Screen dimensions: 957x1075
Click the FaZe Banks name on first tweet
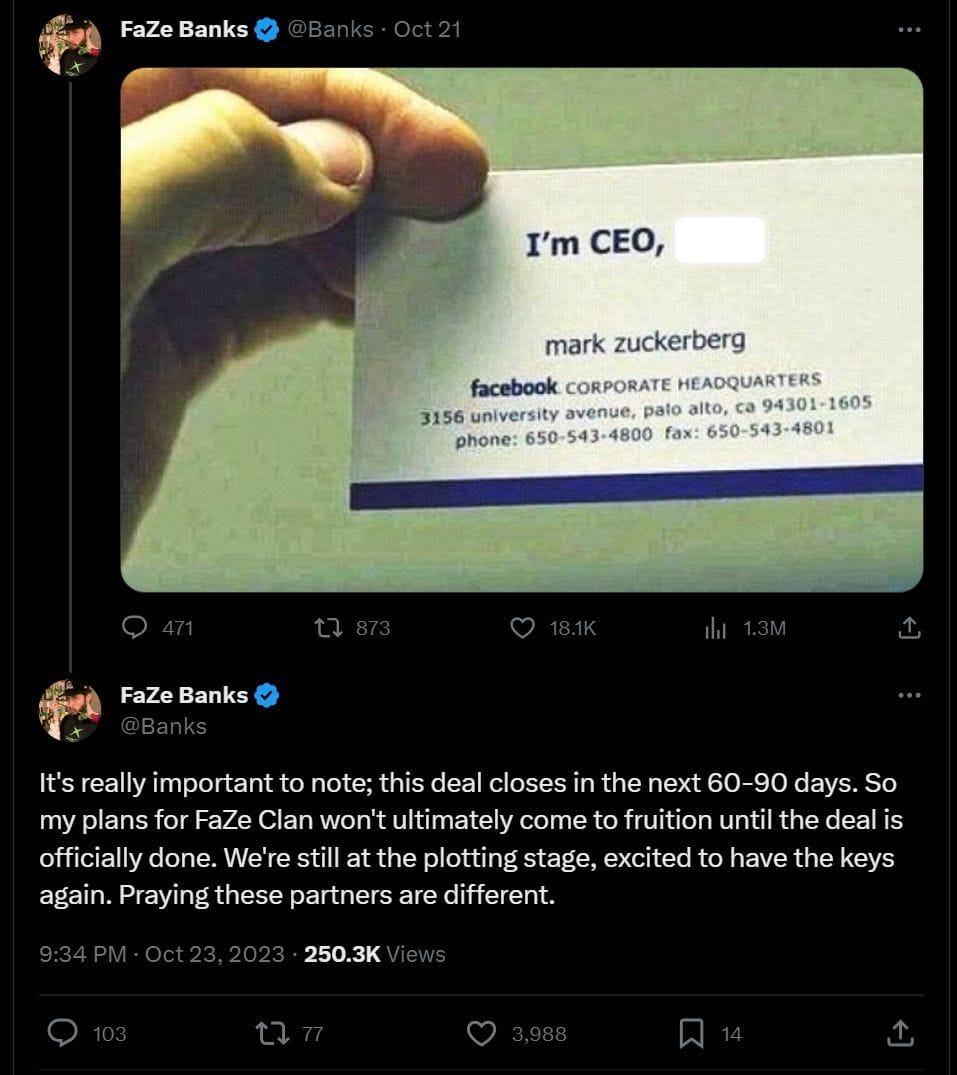click(183, 30)
